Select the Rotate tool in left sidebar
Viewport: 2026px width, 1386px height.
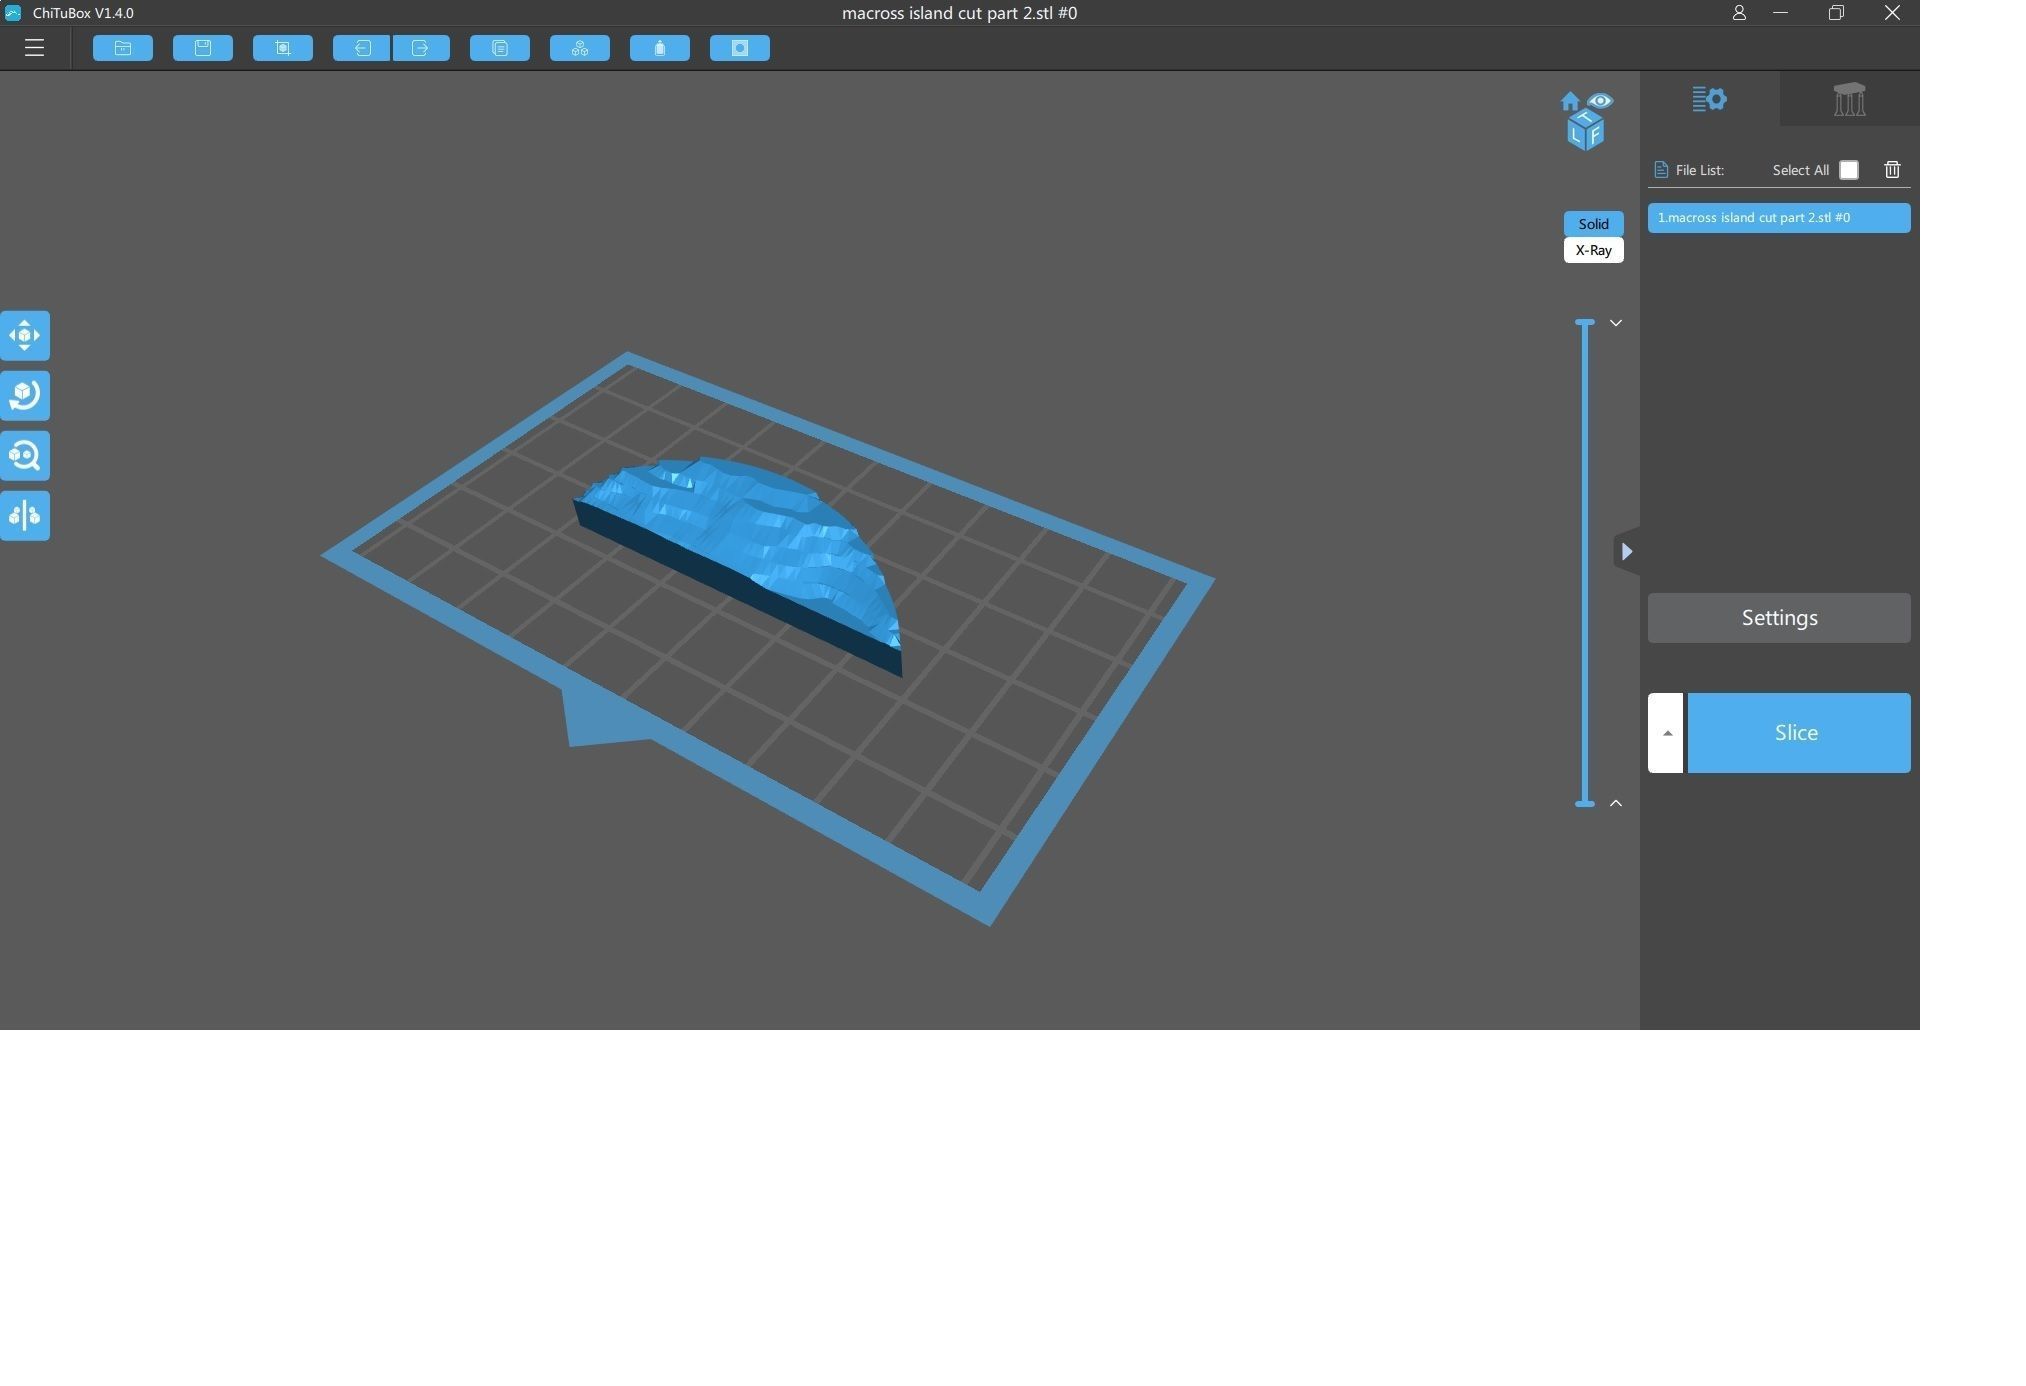[25, 396]
